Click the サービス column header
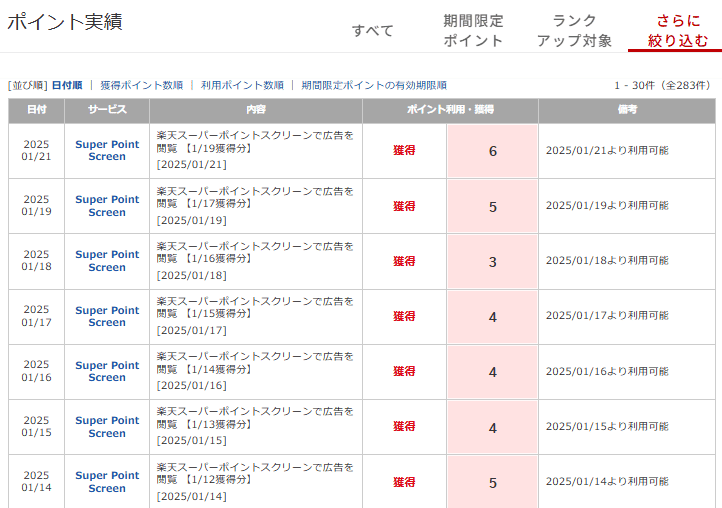Image resolution: width=722 pixels, height=508 pixels. tap(107, 110)
